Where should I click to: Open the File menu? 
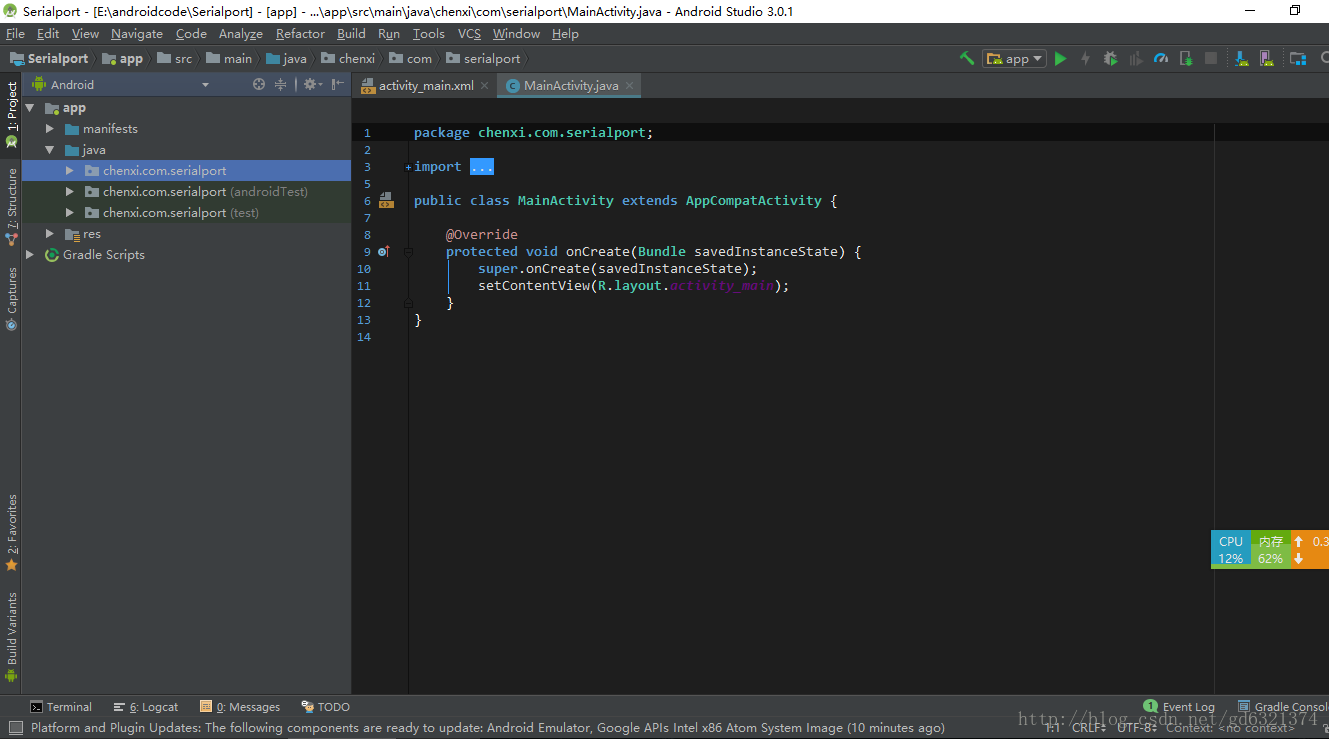(x=15, y=33)
